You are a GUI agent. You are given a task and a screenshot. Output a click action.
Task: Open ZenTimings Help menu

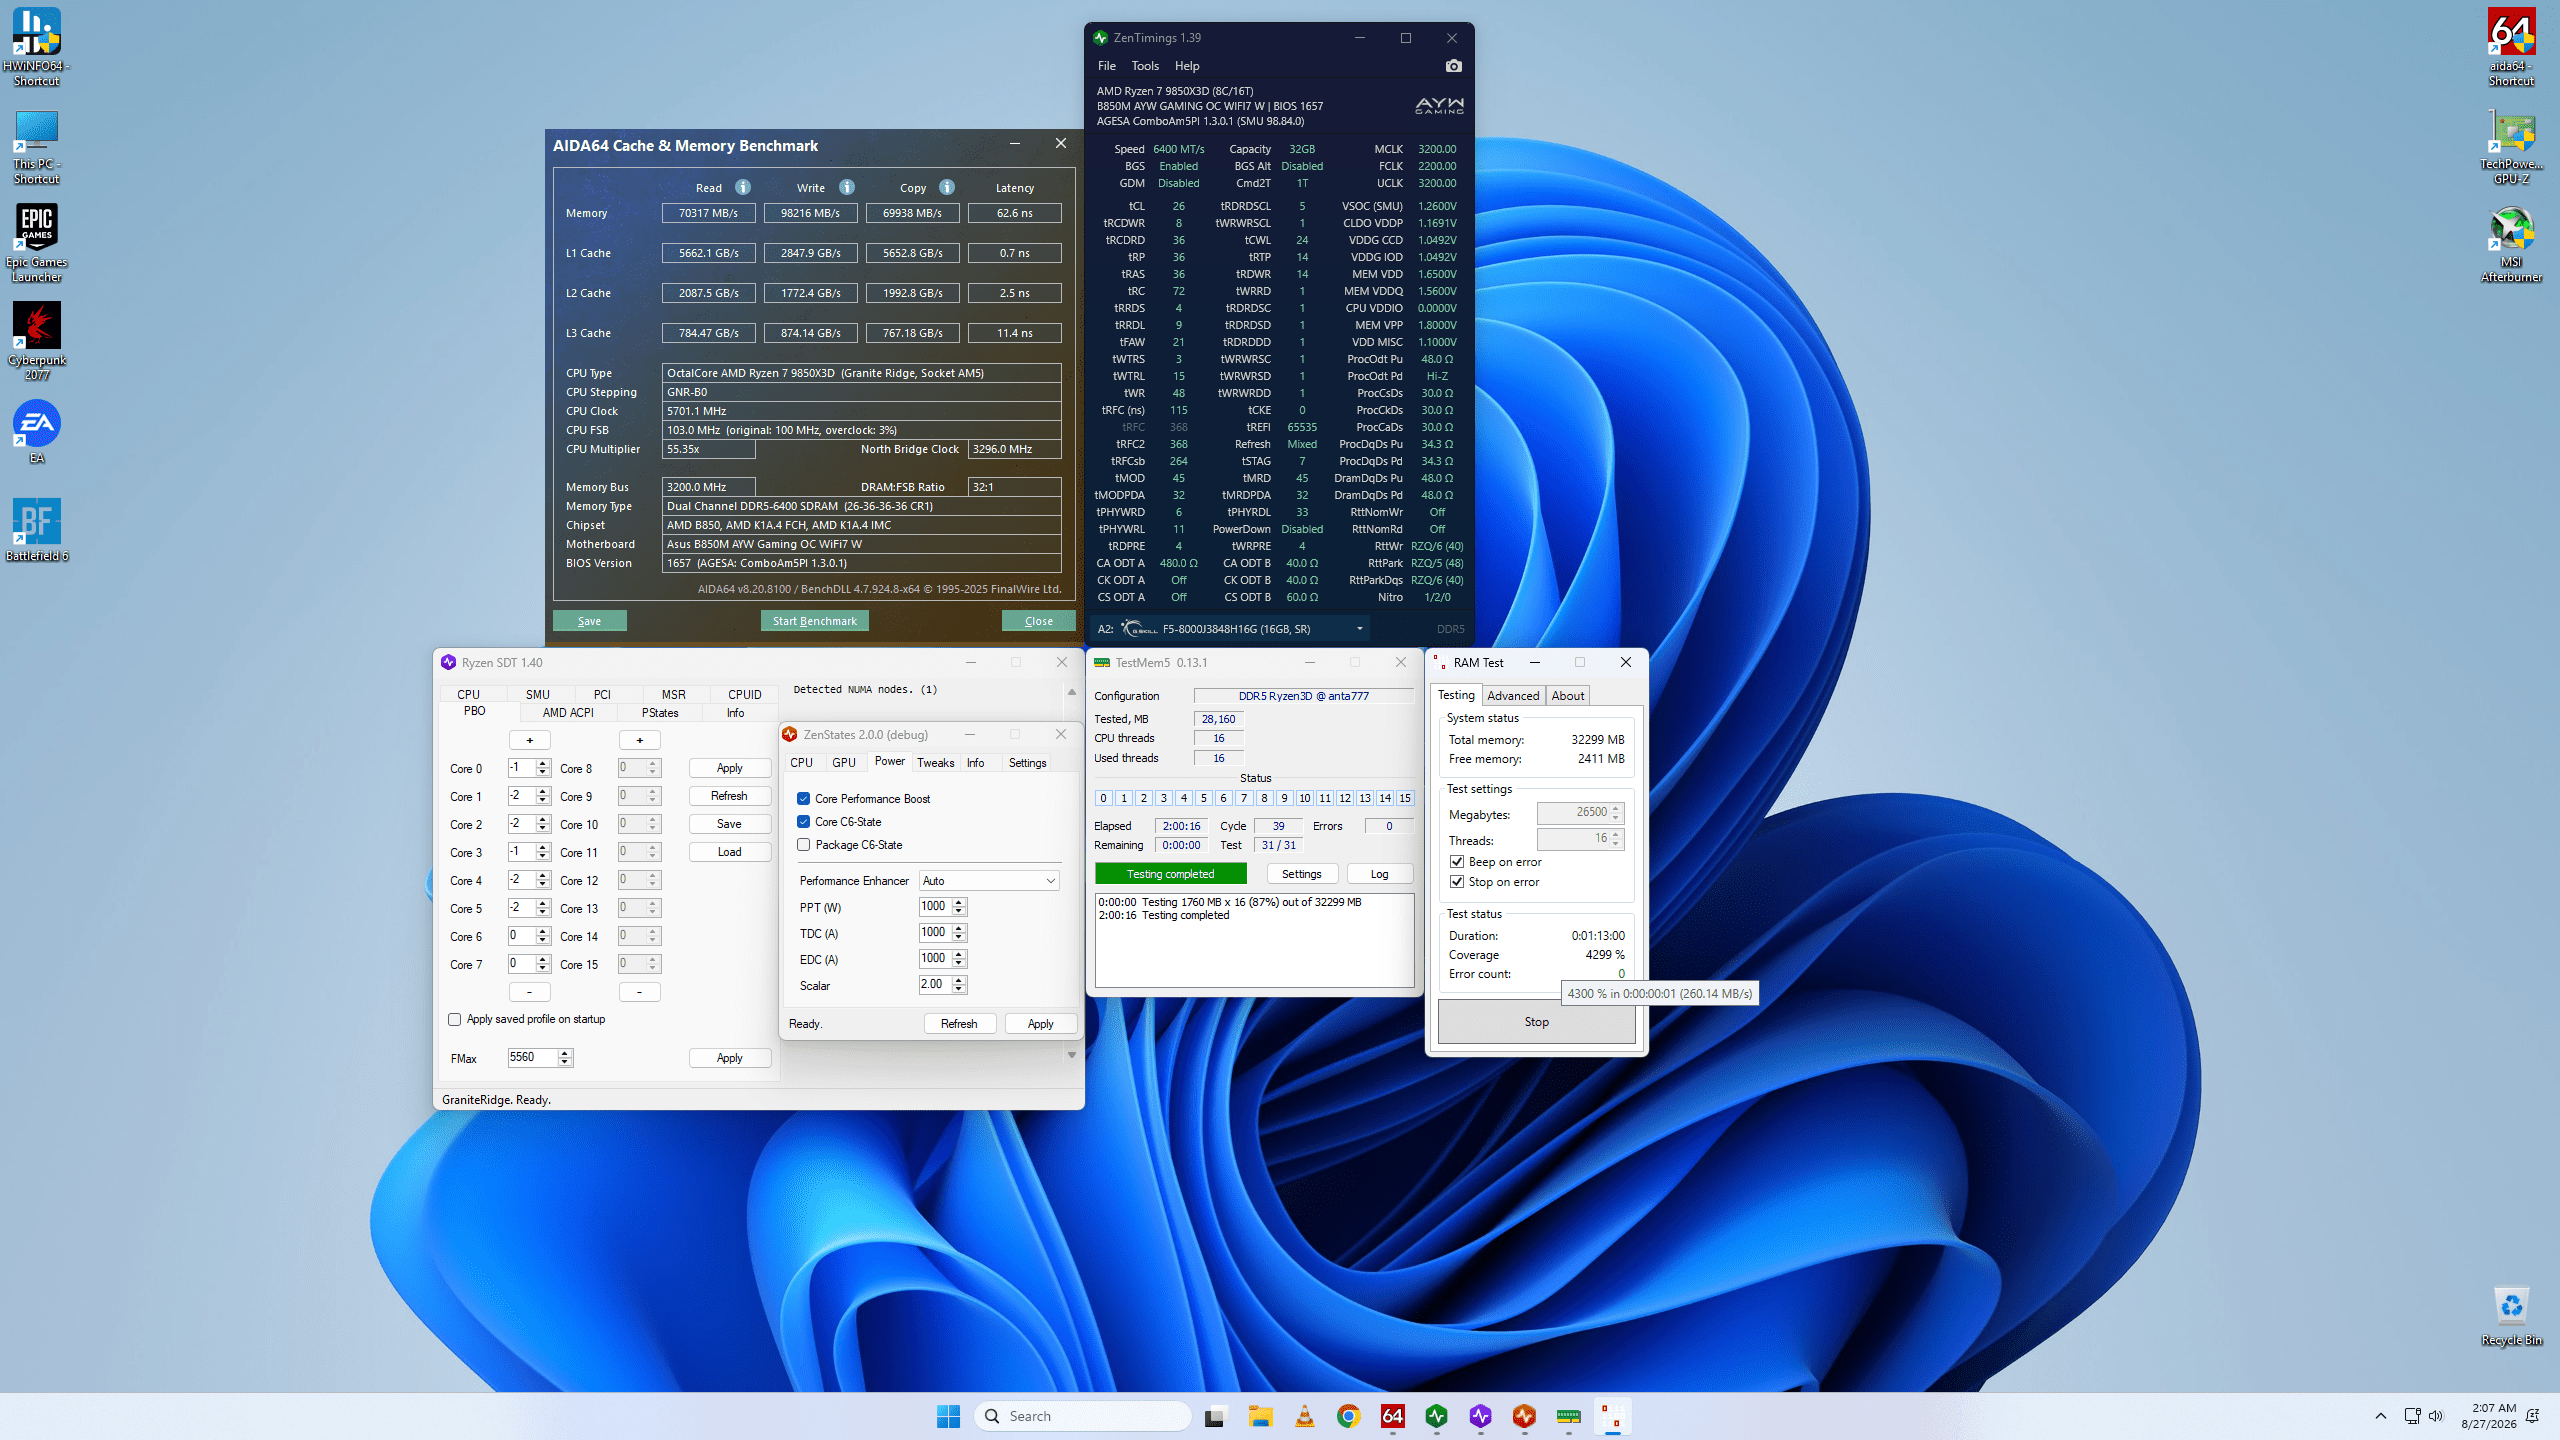coord(1187,66)
